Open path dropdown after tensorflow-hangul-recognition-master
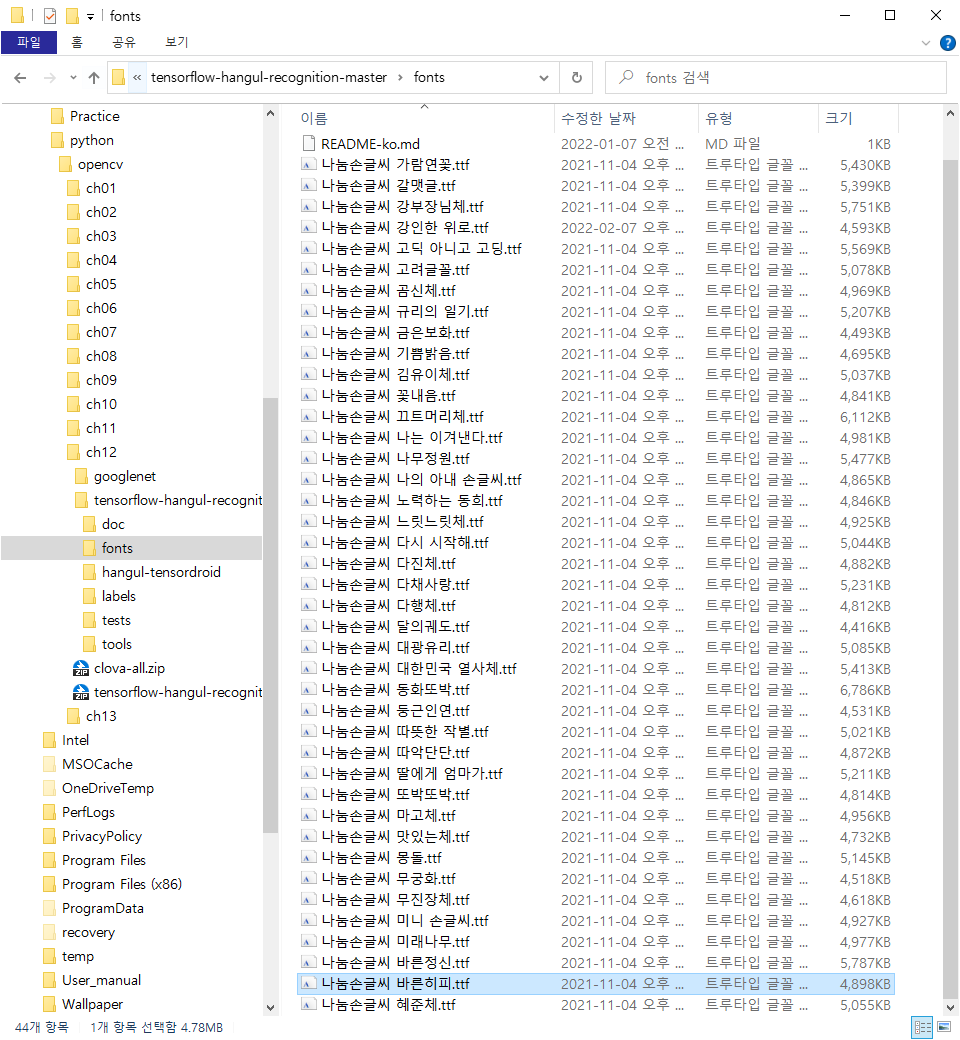The height and width of the screenshot is (1040, 960). (x=400, y=78)
